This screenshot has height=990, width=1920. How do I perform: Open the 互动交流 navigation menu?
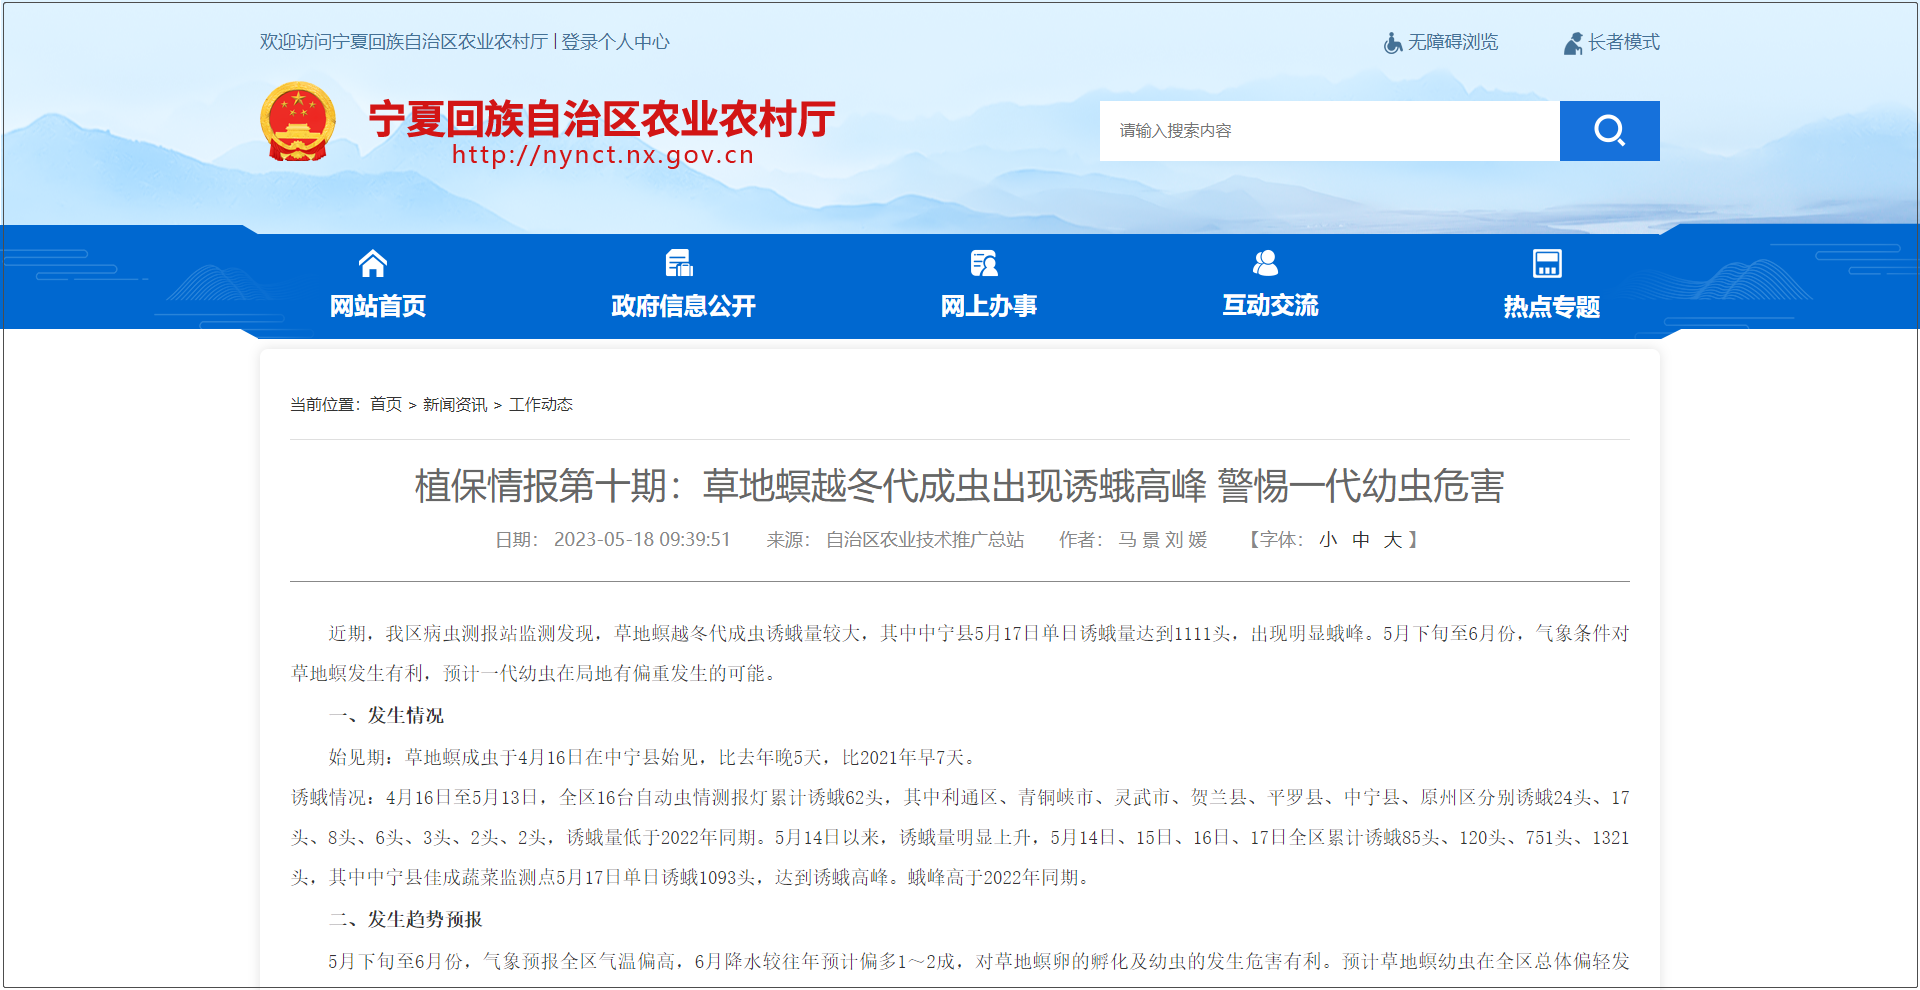pyautogui.click(x=1270, y=306)
